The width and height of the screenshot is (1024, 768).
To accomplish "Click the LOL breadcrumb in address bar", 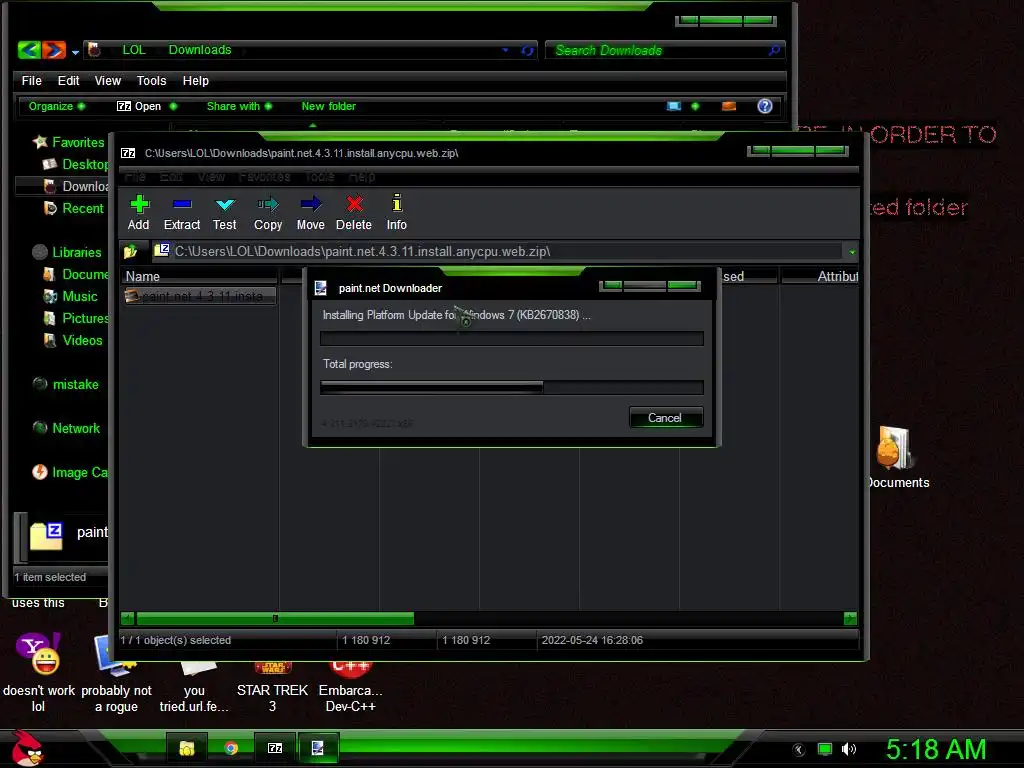I will tap(134, 50).
